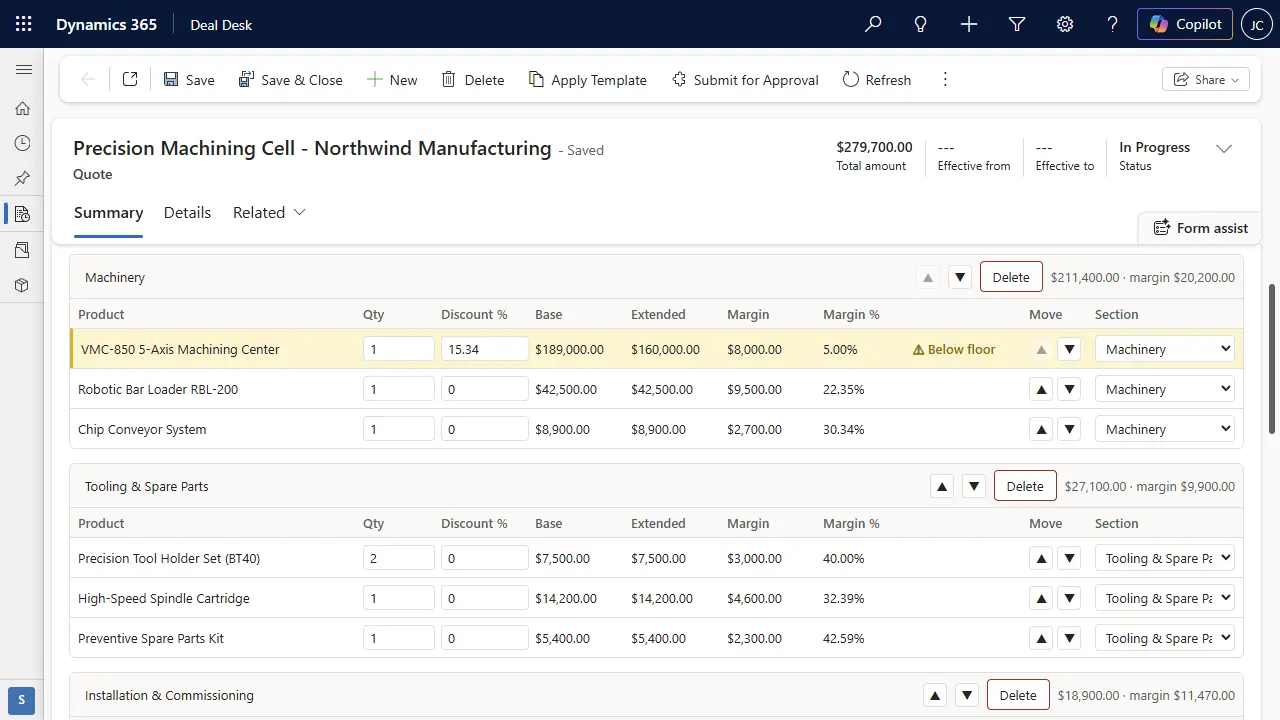
Task: Open record in a new window
Action: (x=130, y=79)
